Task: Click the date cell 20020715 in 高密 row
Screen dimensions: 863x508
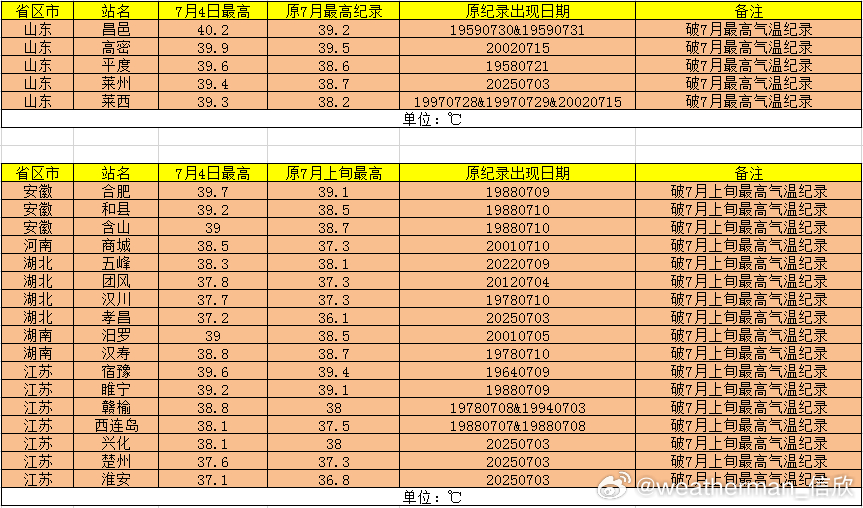Action: pos(517,47)
